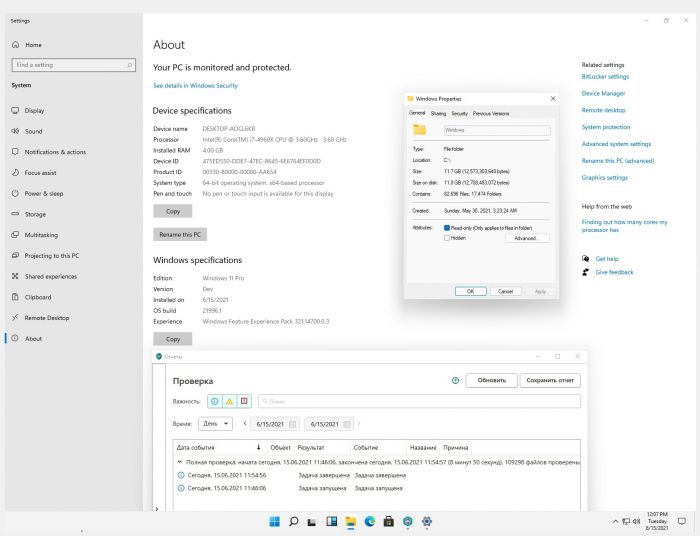Copy Windows specifications
This screenshot has height=536, width=700.
(x=173, y=339)
